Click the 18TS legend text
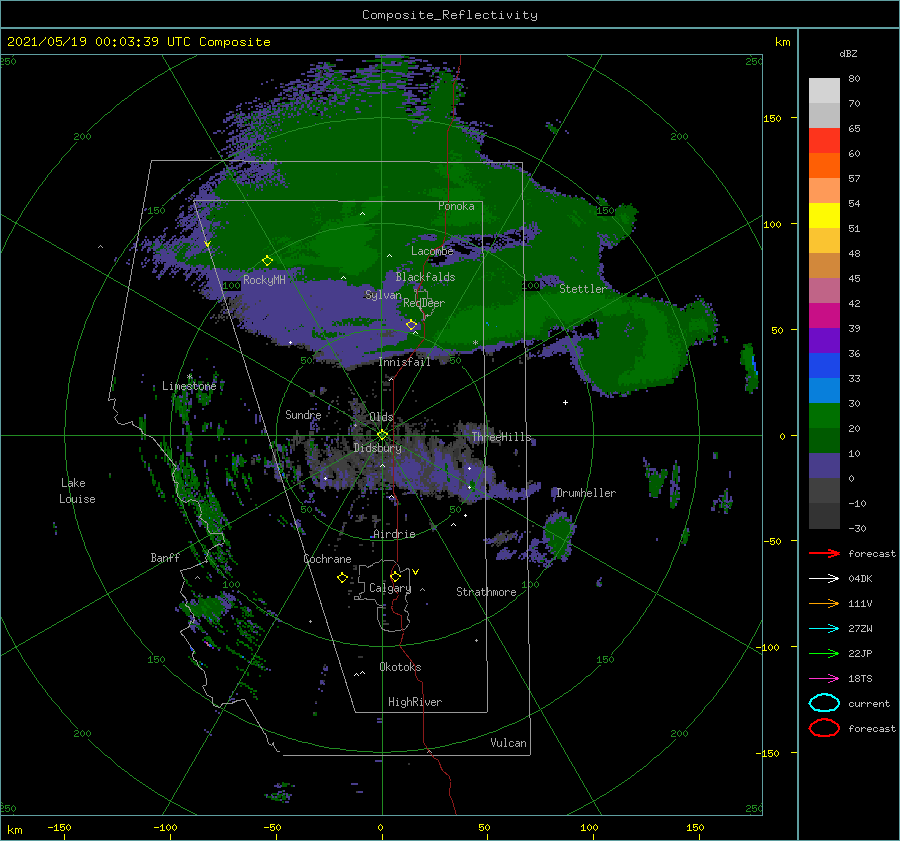The width and height of the screenshot is (900, 841). (860, 679)
